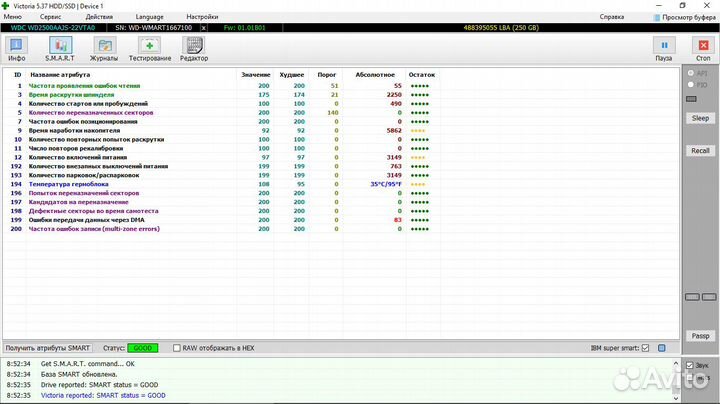Enable RAW отображать в HEX checkbox
The height and width of the screenshot is (404, 720).
(x=177, y=348)
